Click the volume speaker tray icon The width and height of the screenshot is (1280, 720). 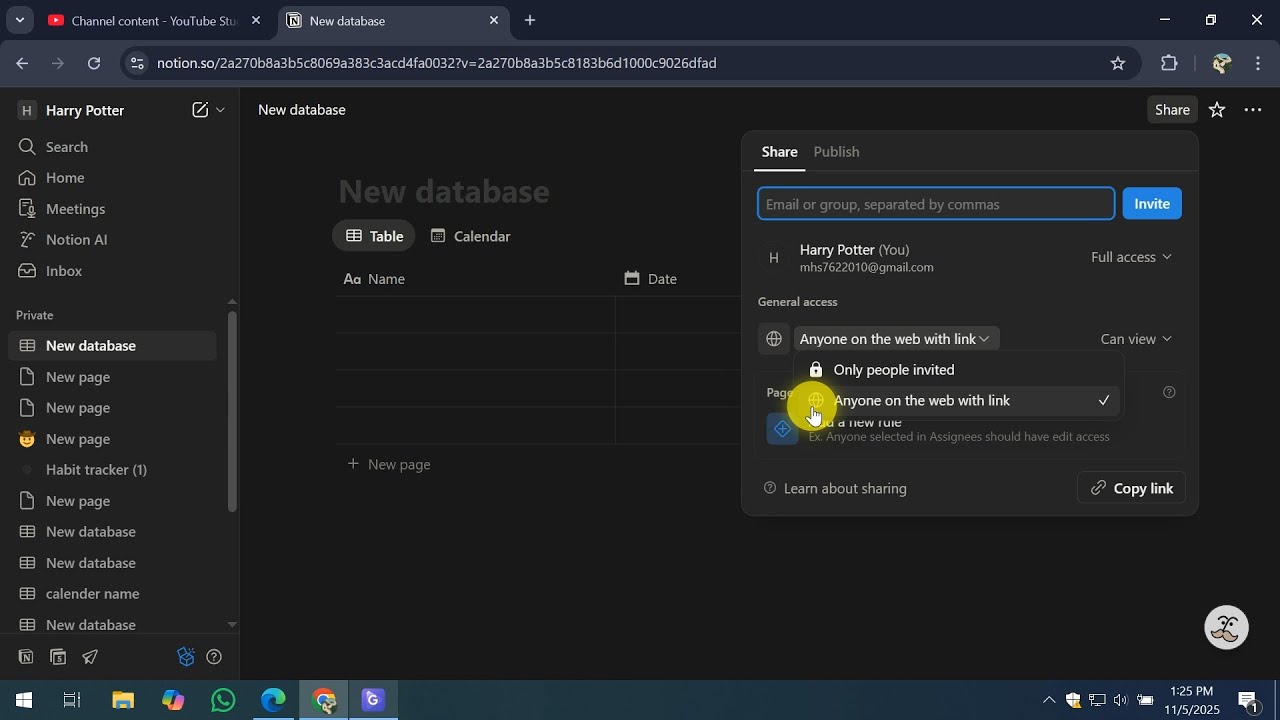pyautogui.click(x=1120, y=700)
